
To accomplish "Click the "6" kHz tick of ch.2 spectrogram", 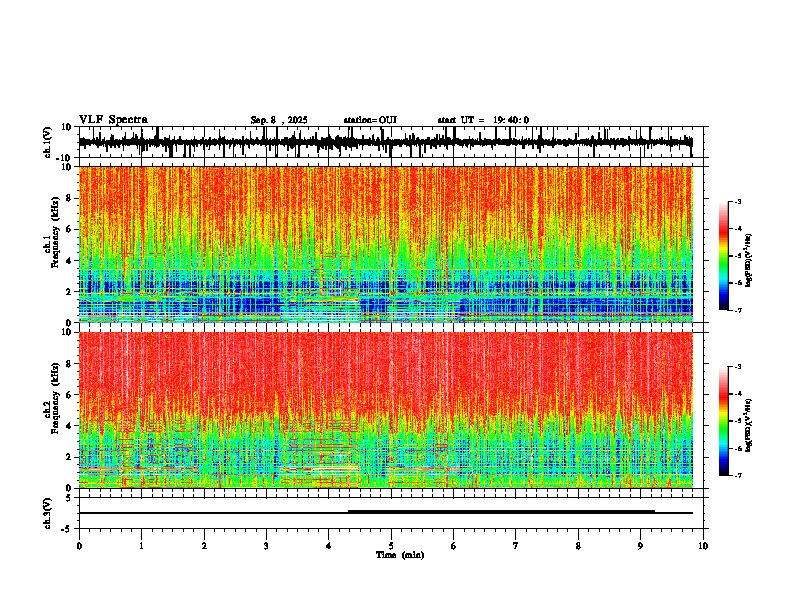I will click(x=70, y=395).
